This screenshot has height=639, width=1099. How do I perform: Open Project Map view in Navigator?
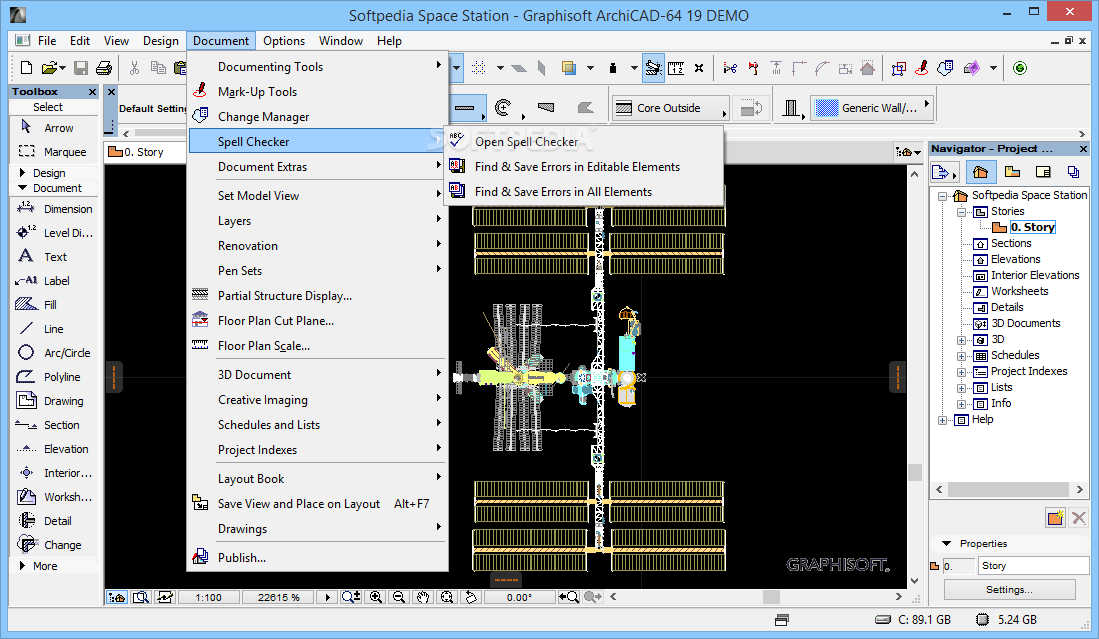[x=981, y=172]
